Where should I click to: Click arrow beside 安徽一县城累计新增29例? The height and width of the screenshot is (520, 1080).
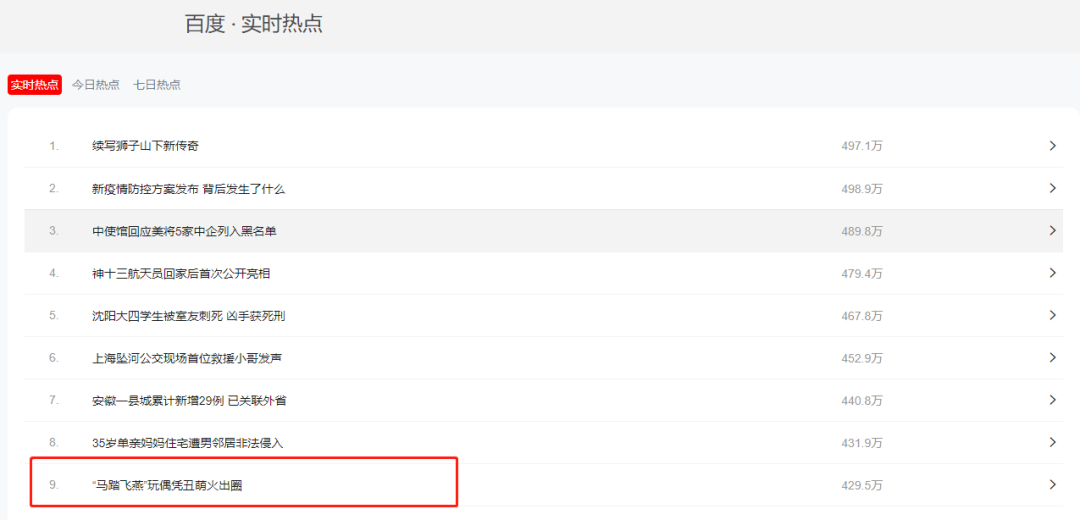tap(1052, 400)
